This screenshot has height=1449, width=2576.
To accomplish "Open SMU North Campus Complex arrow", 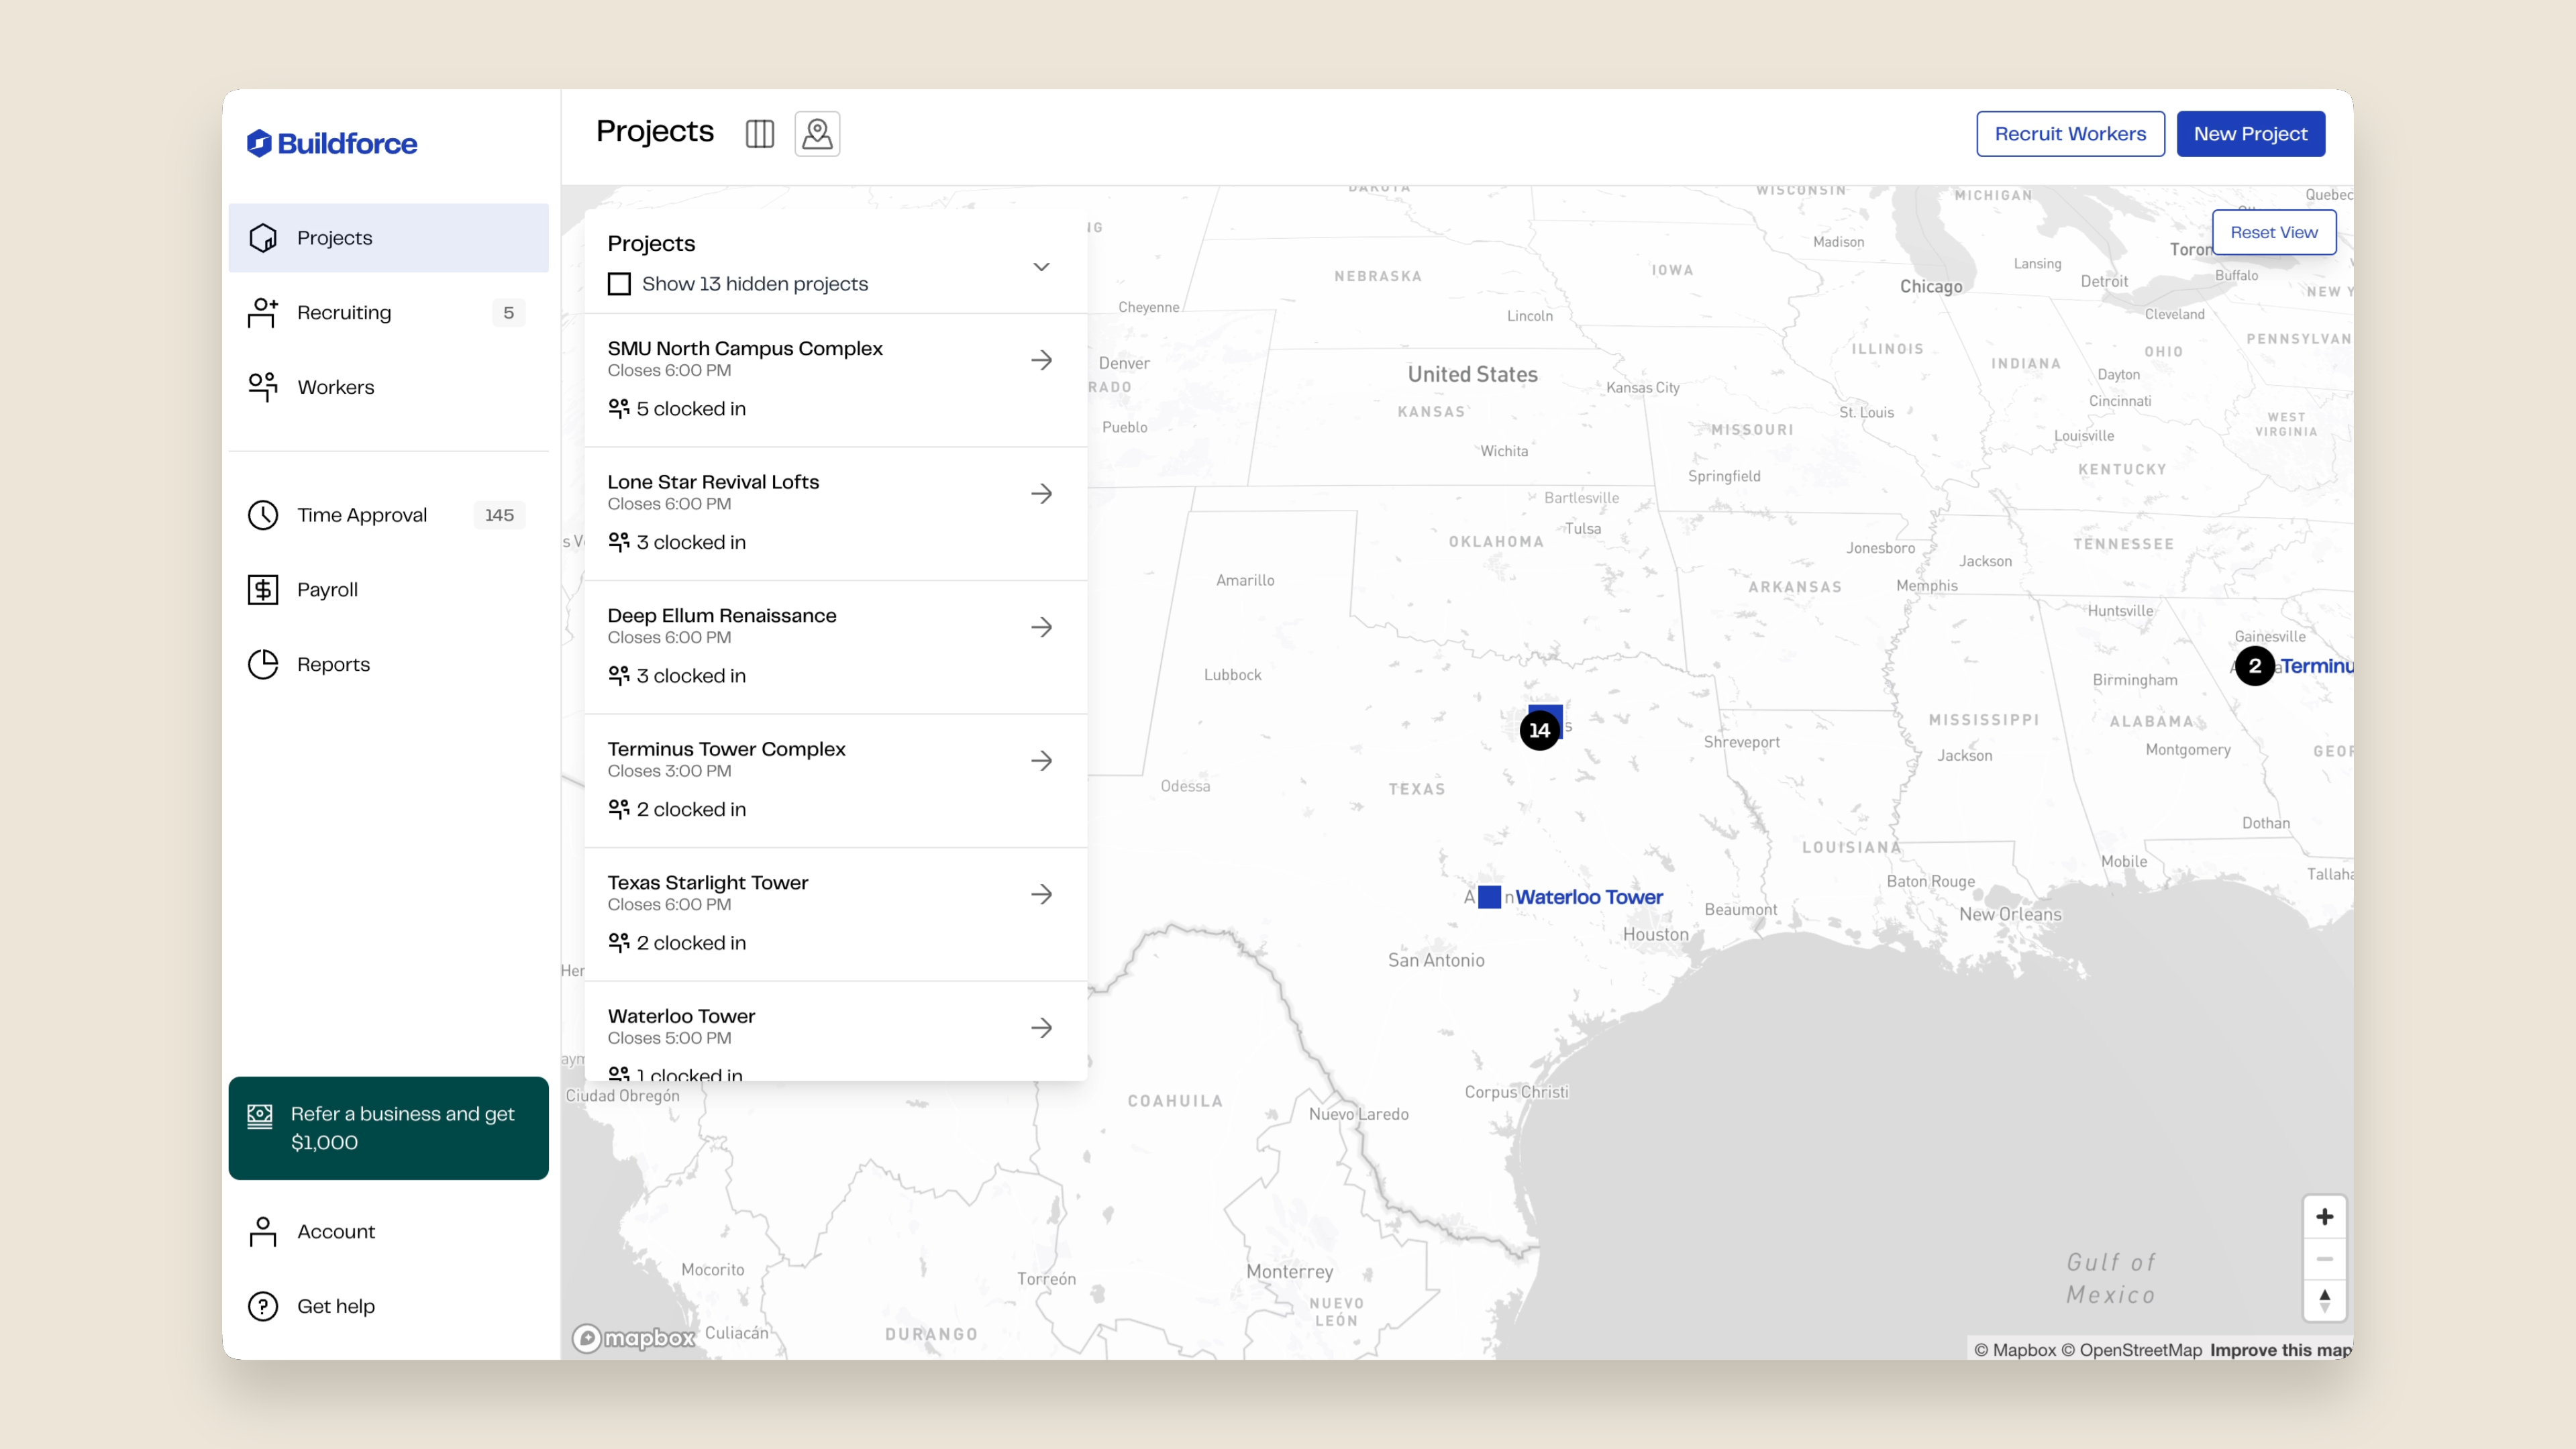I will point(1041,360).
